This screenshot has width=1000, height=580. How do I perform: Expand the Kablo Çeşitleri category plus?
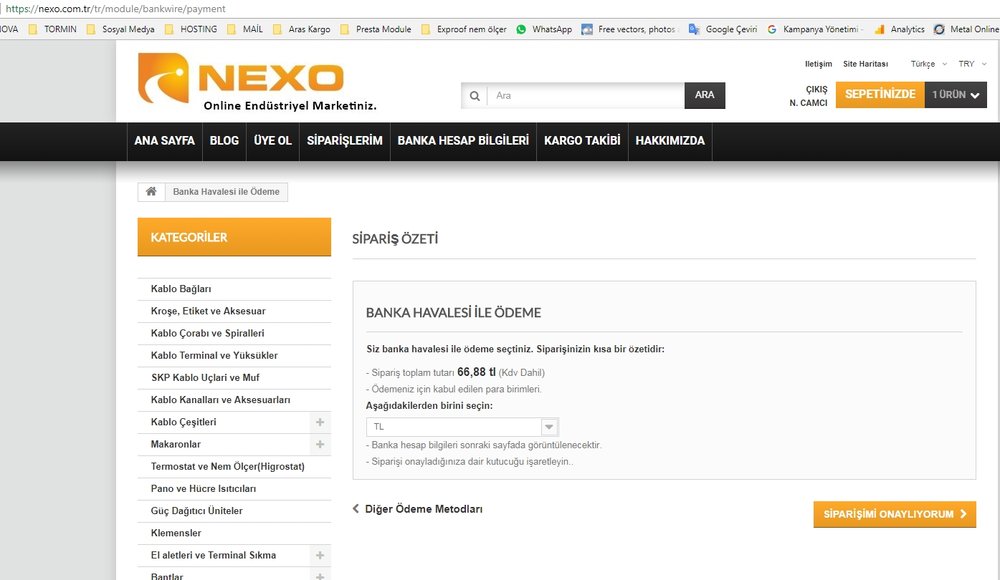coord(320,422)
